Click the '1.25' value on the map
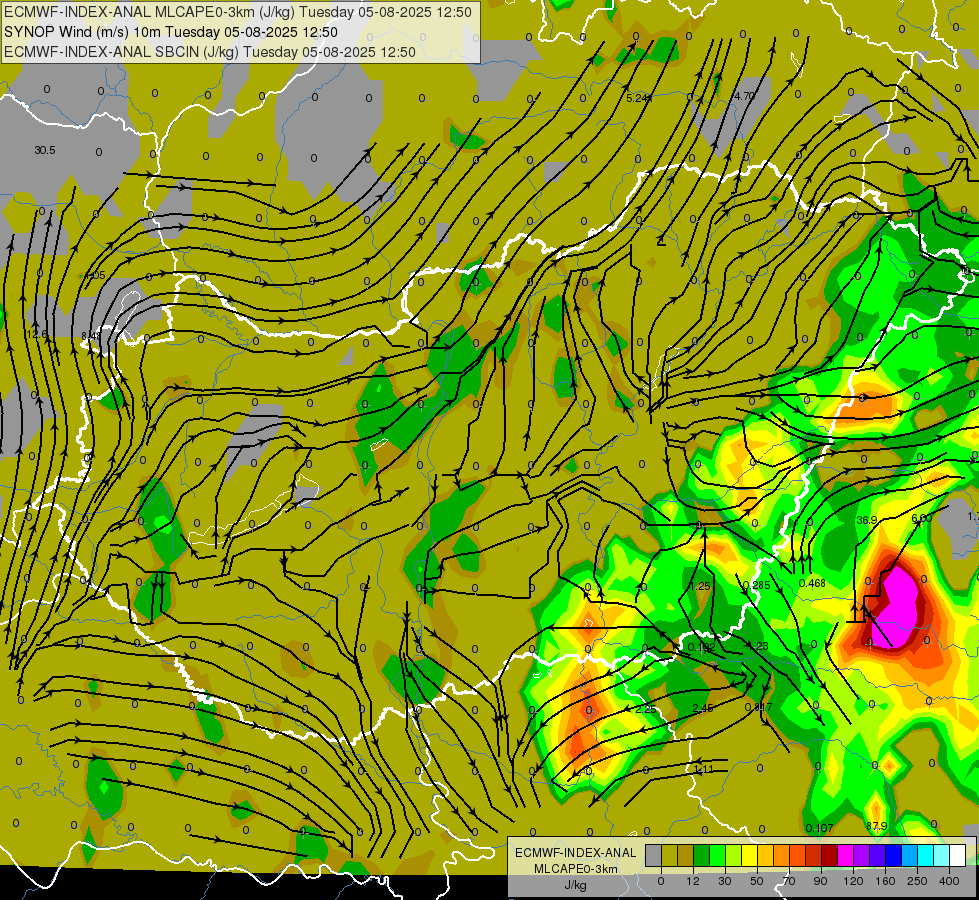This screenshot has width=979, height=900. [x=699, y=586]
